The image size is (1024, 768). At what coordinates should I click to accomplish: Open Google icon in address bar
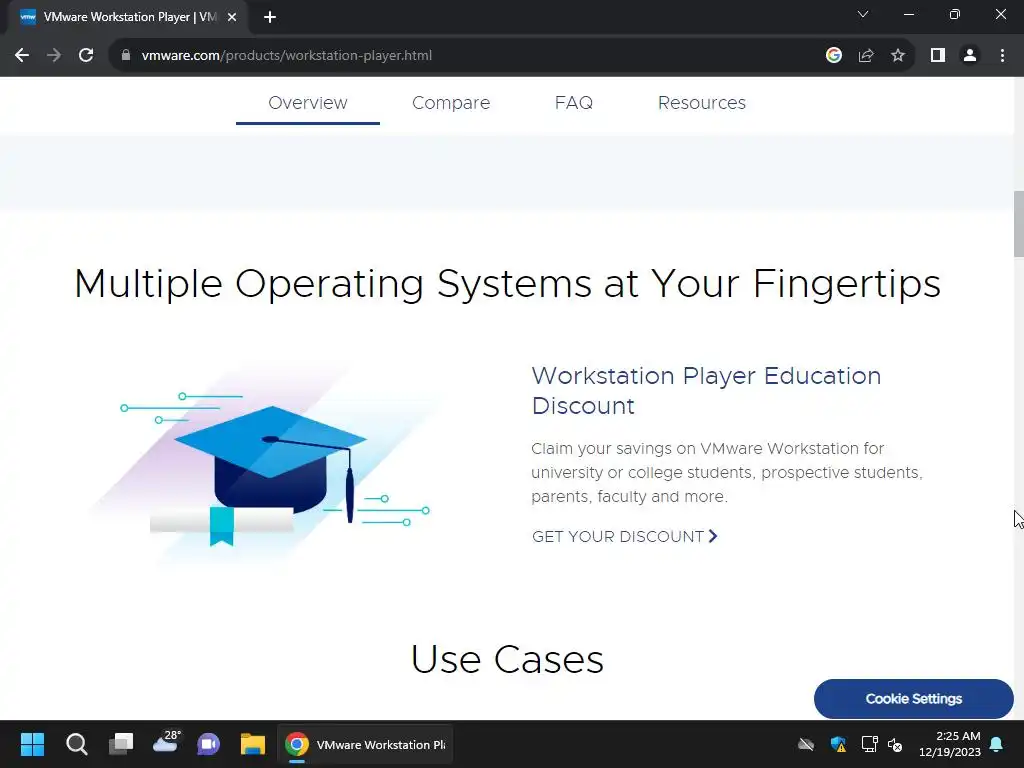pos(834,56)
